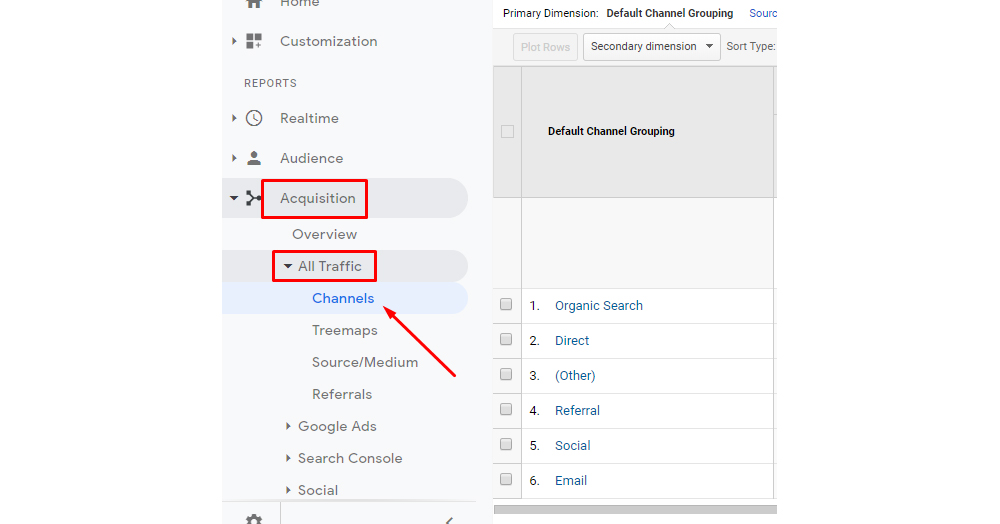Open the Source/Medium report
Viewport: 1000px width, 524px height.
point(364,362)
